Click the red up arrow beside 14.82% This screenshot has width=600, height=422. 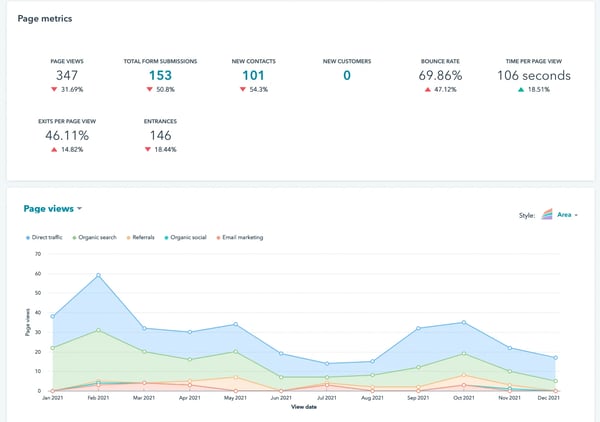[x=54, y=149]
